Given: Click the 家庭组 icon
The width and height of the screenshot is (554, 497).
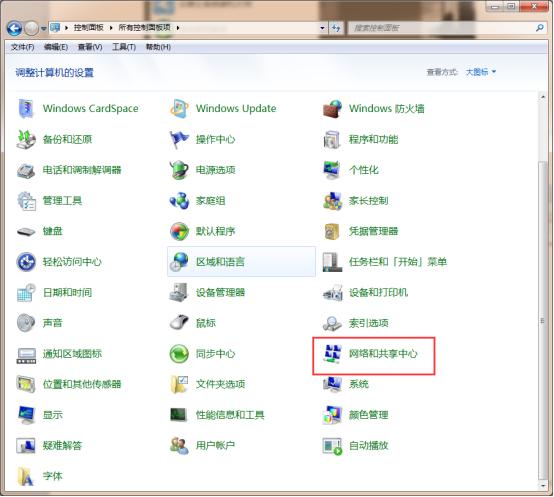Looking at the screenshot, I should (179, 201).
